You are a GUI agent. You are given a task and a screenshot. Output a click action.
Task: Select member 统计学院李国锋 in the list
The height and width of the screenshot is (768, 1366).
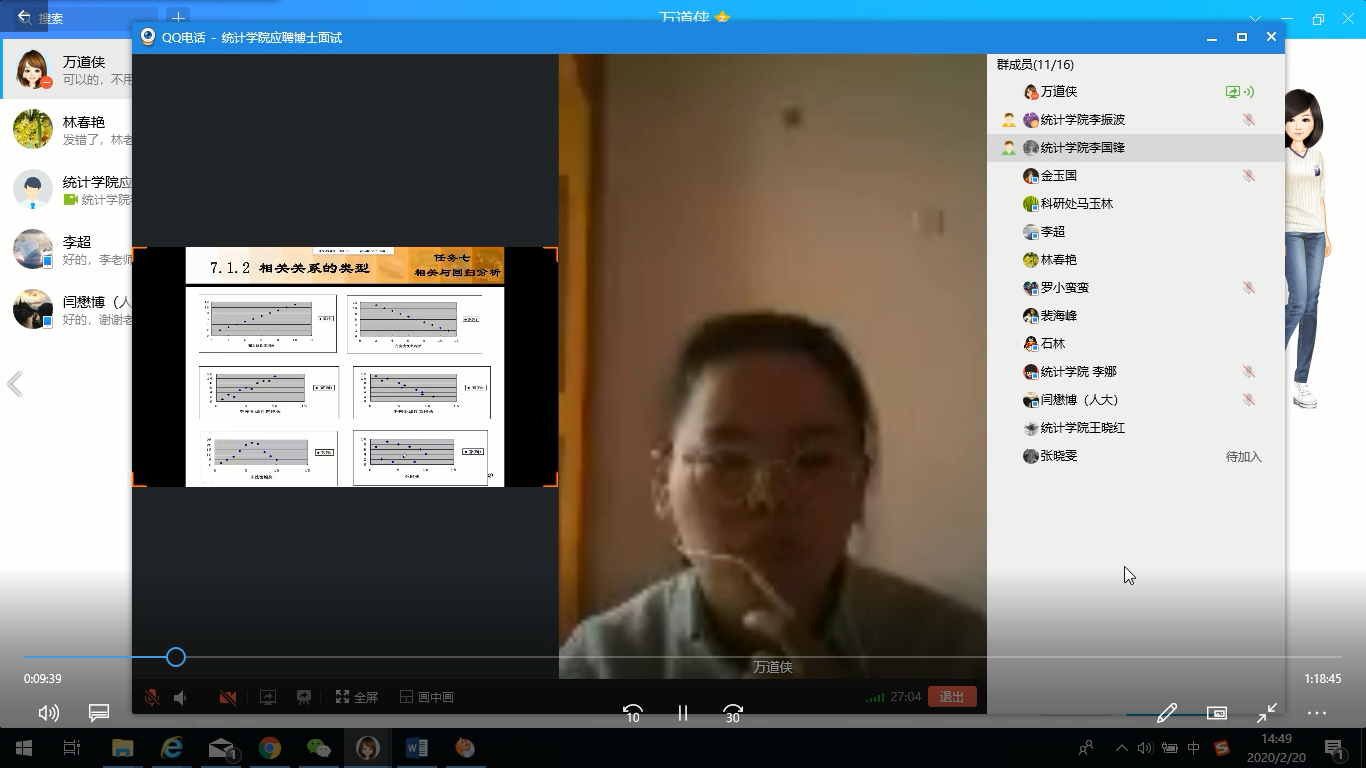pyautogui.click(x=1082, y=147)
